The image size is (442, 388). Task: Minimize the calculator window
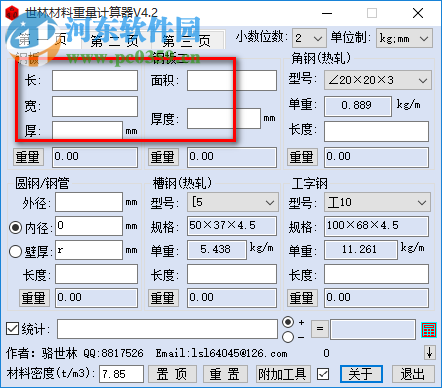(x=327, y=13)
